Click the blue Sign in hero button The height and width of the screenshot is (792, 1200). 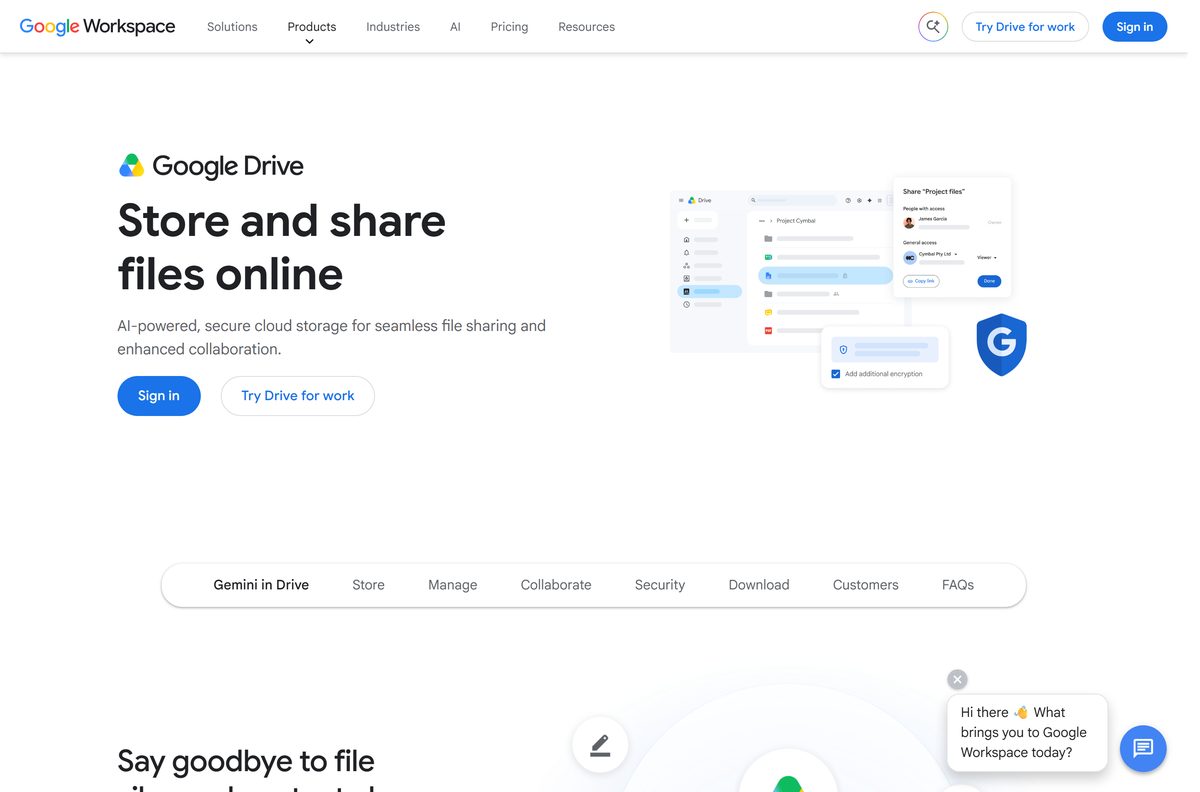159,396
